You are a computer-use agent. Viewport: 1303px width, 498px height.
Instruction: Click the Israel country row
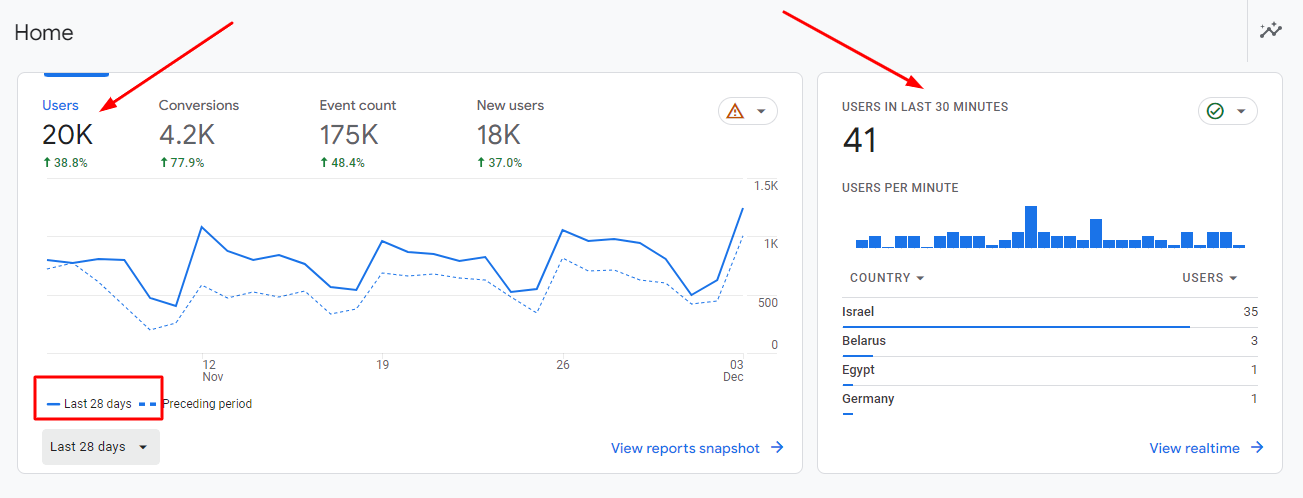point(1050,313)
